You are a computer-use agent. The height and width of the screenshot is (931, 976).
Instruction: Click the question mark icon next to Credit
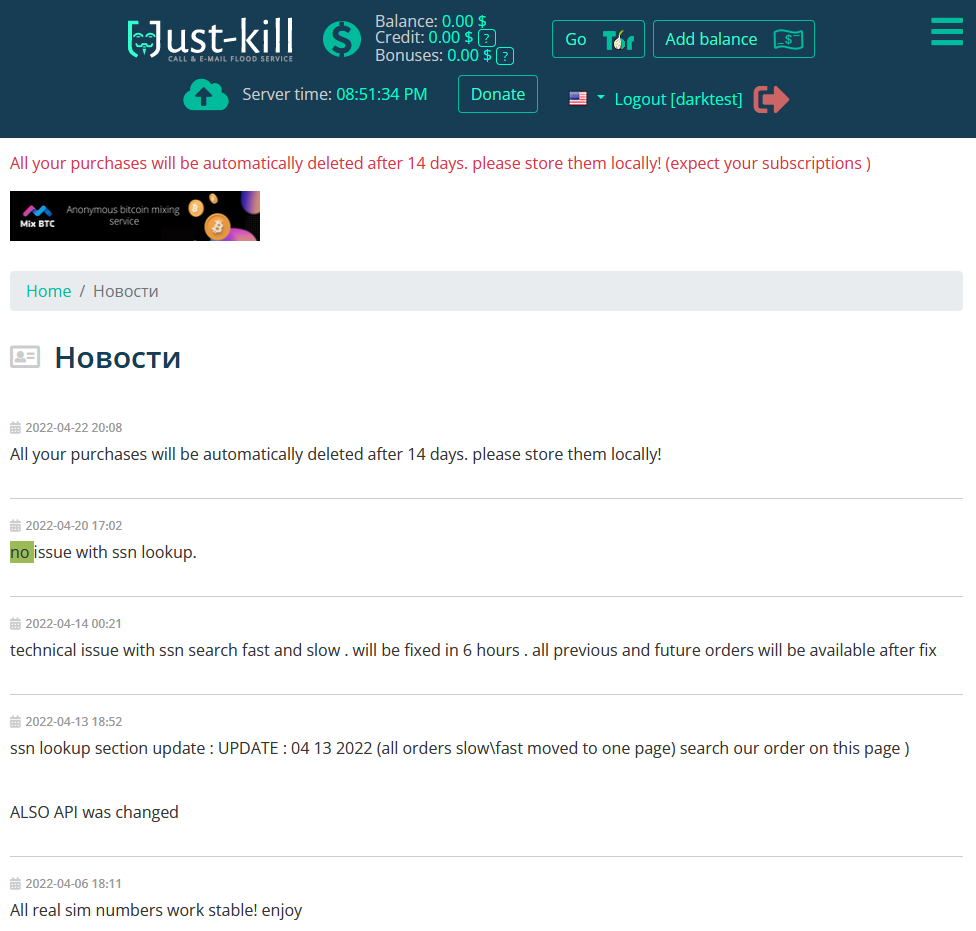pyautogui.click(x=485, y=39)
